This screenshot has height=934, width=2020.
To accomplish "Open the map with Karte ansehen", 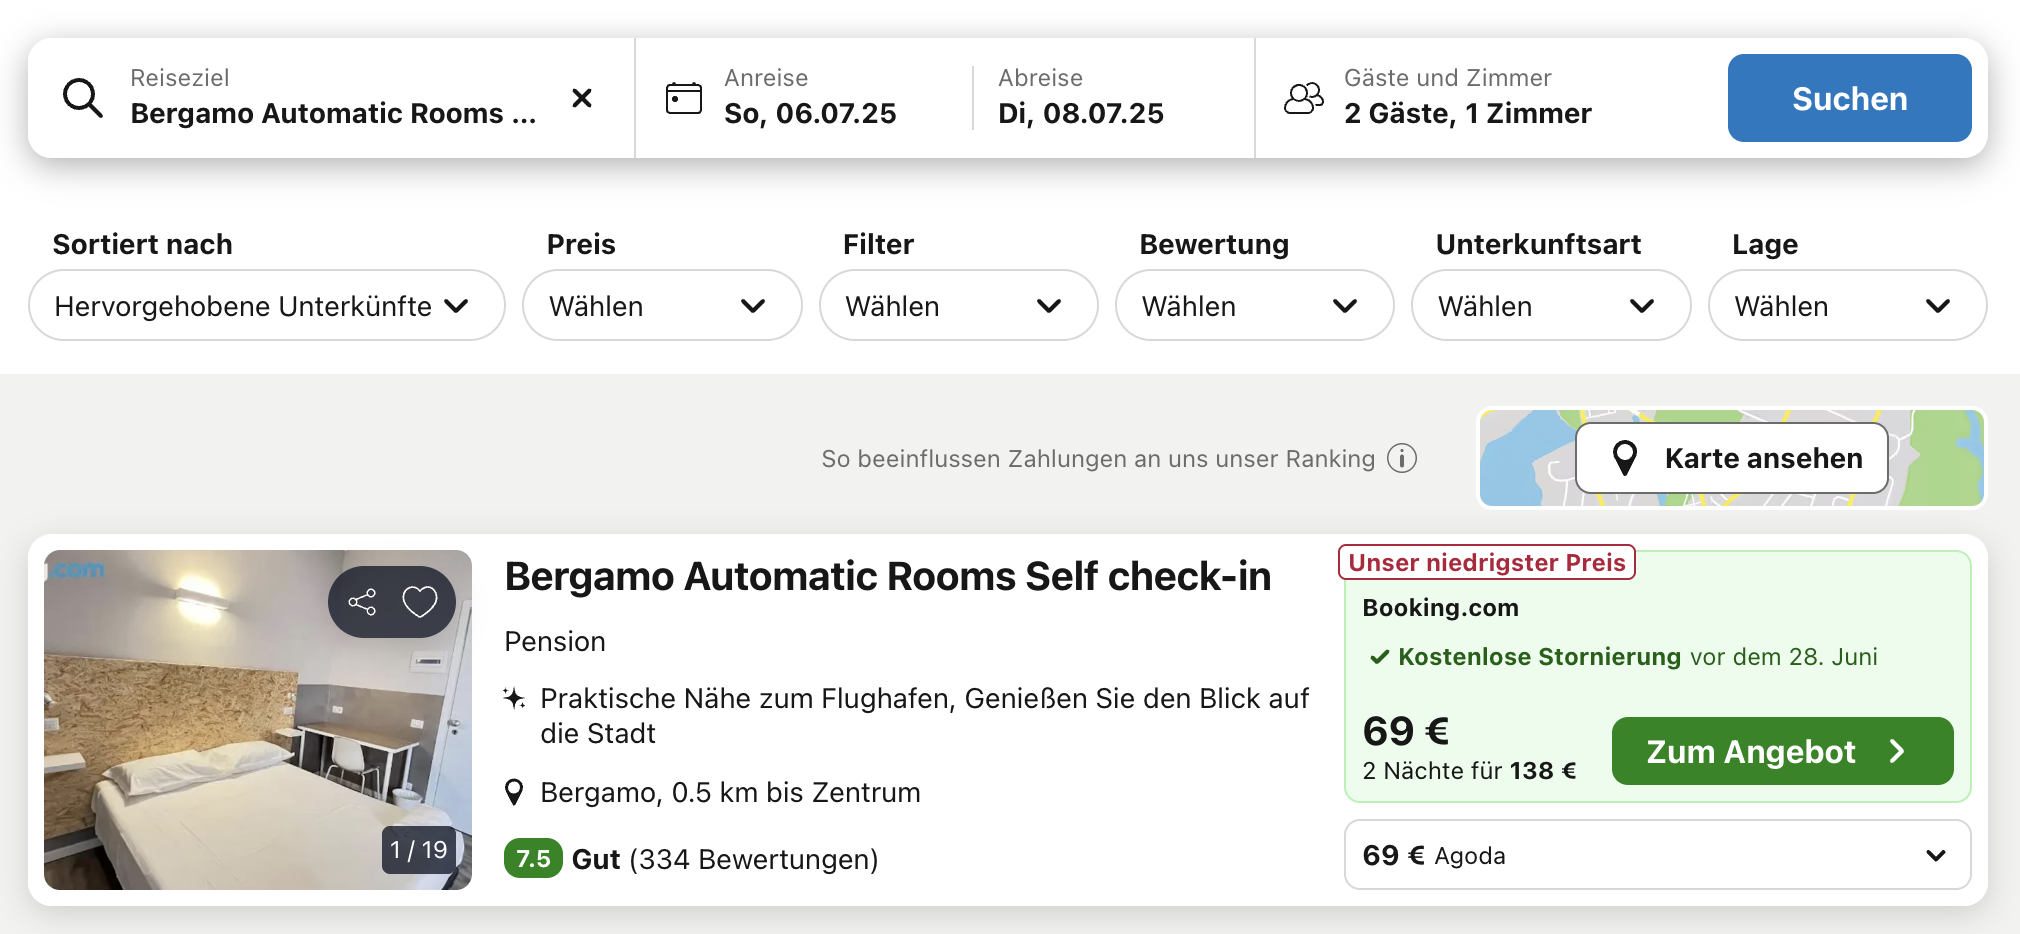I will pyautogui.click(x=1731, y=458).
